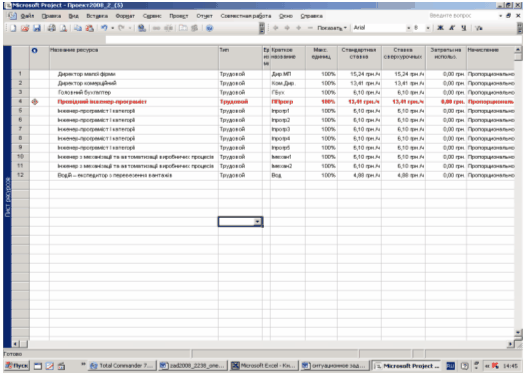
Task: Open the Arial font name dropdown
Action: (408, 28)
